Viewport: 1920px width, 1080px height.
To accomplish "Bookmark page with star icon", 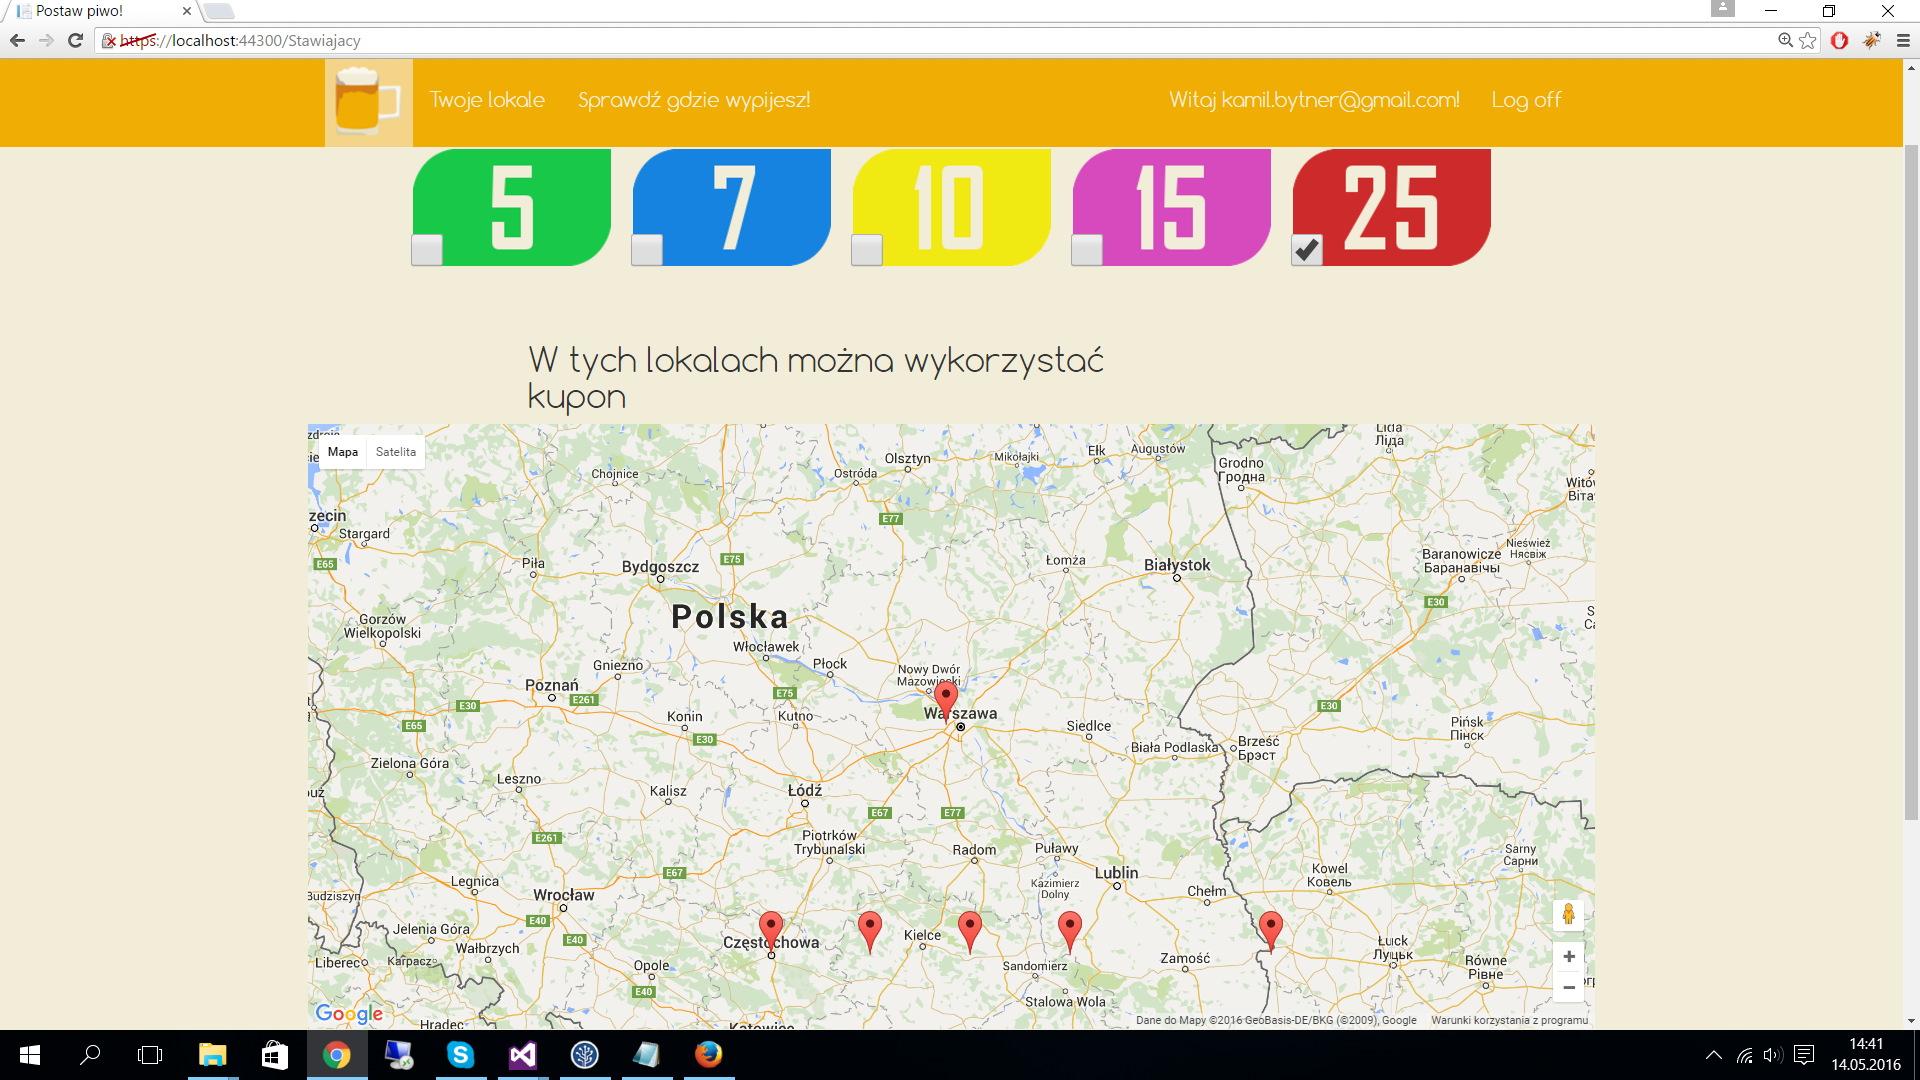I will coord(1807,41).
